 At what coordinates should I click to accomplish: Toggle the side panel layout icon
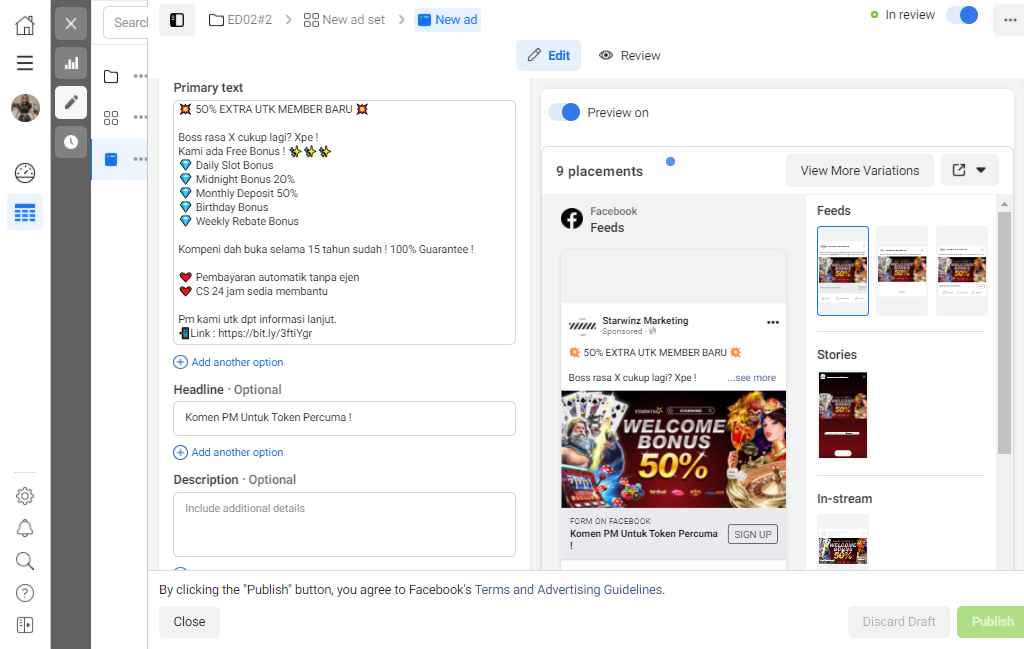[x=177, y=20]
